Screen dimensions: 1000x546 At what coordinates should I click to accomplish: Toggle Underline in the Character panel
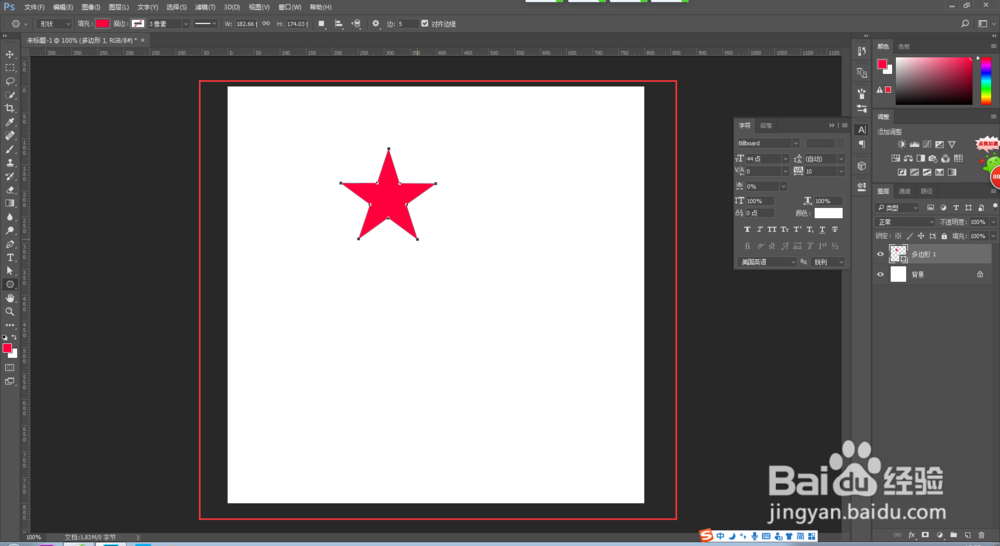822,230
